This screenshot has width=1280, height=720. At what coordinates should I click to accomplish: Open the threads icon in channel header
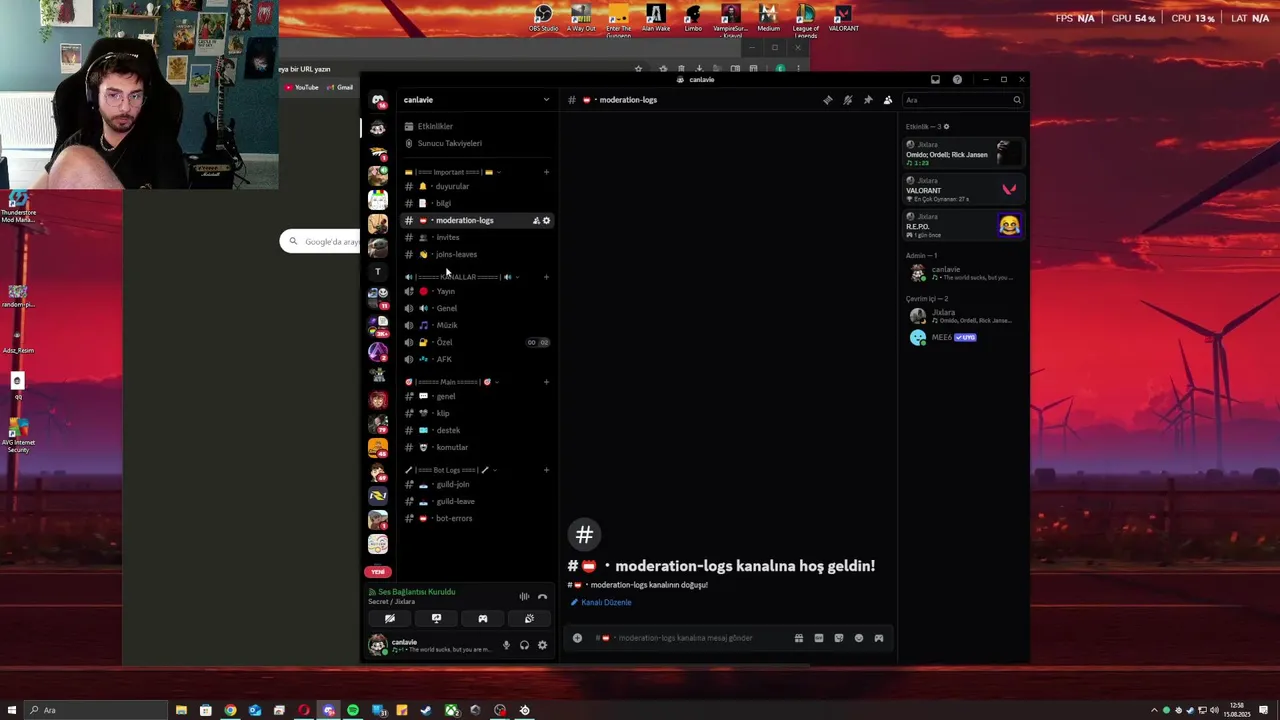[827, 100]
